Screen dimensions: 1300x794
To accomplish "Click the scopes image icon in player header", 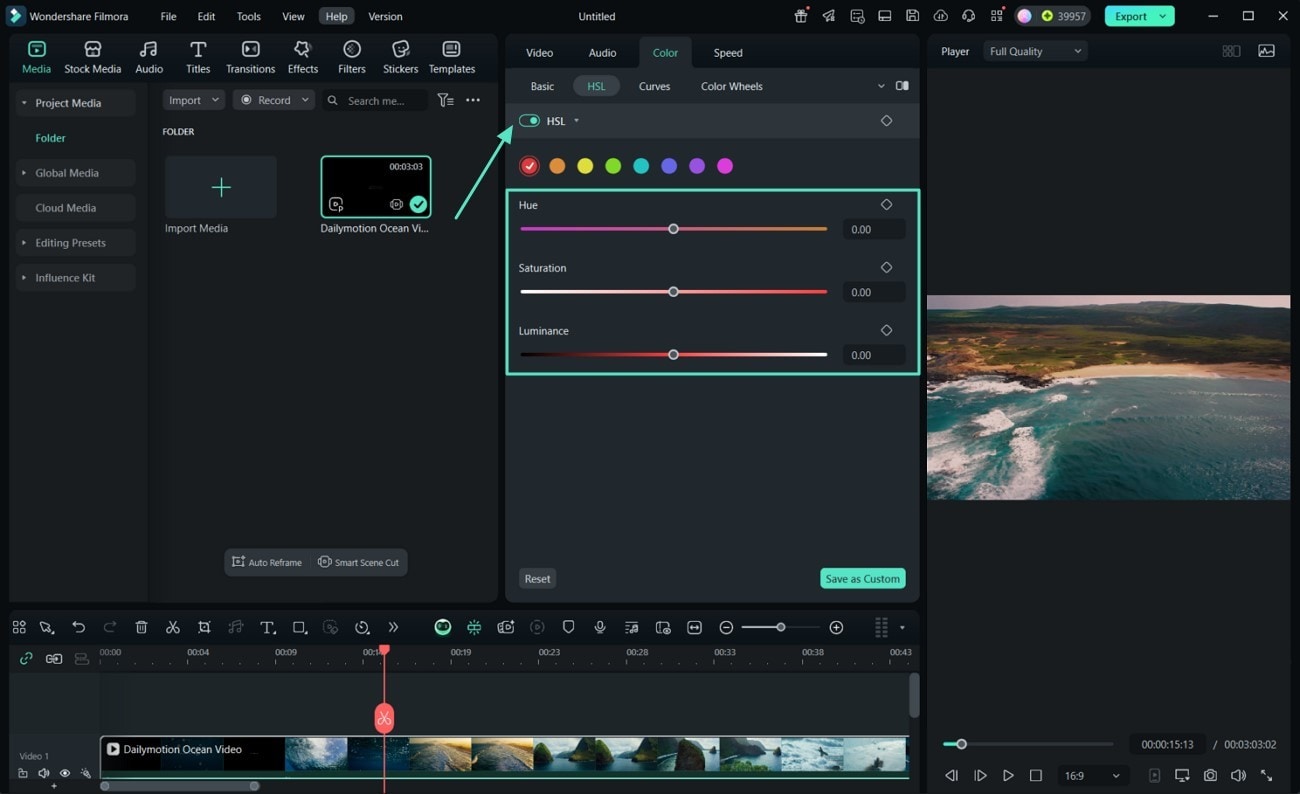I will 1266,51.
